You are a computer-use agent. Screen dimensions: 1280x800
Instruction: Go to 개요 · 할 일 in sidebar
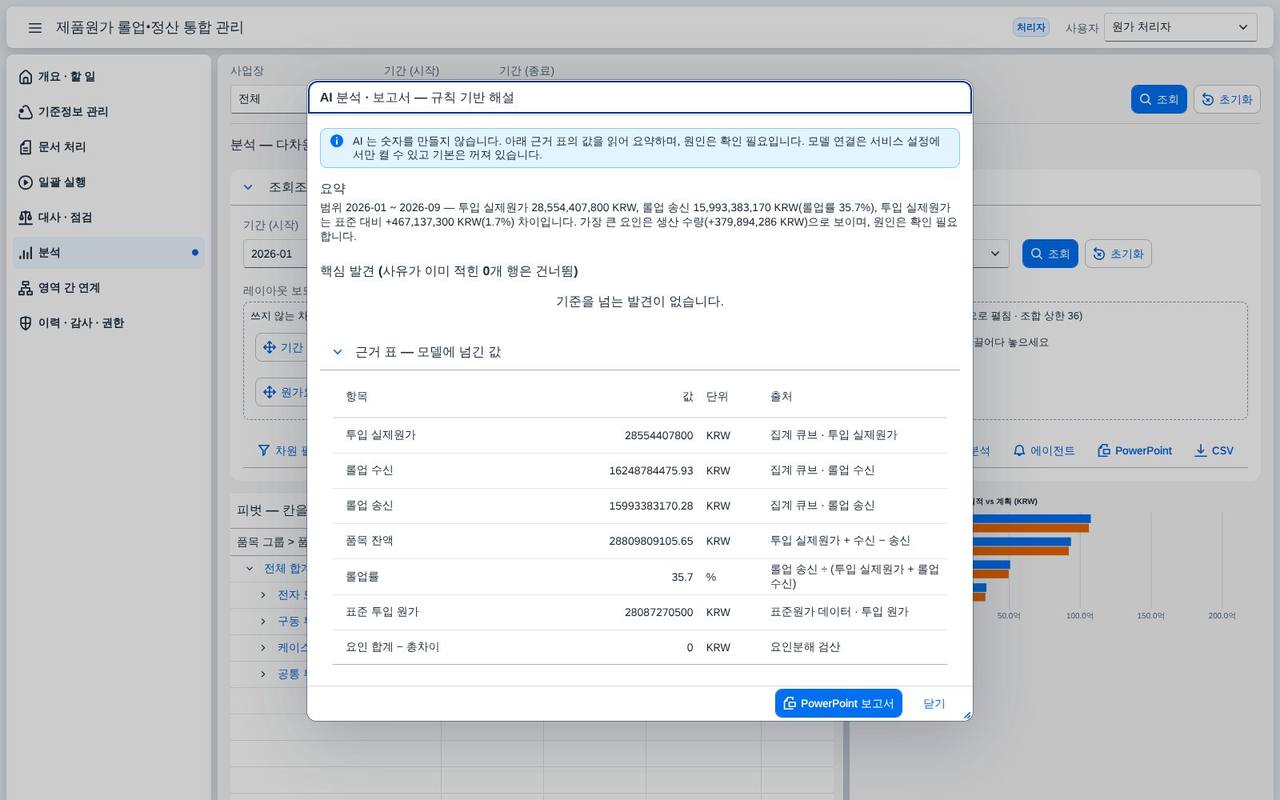click(x=109, y=77)
